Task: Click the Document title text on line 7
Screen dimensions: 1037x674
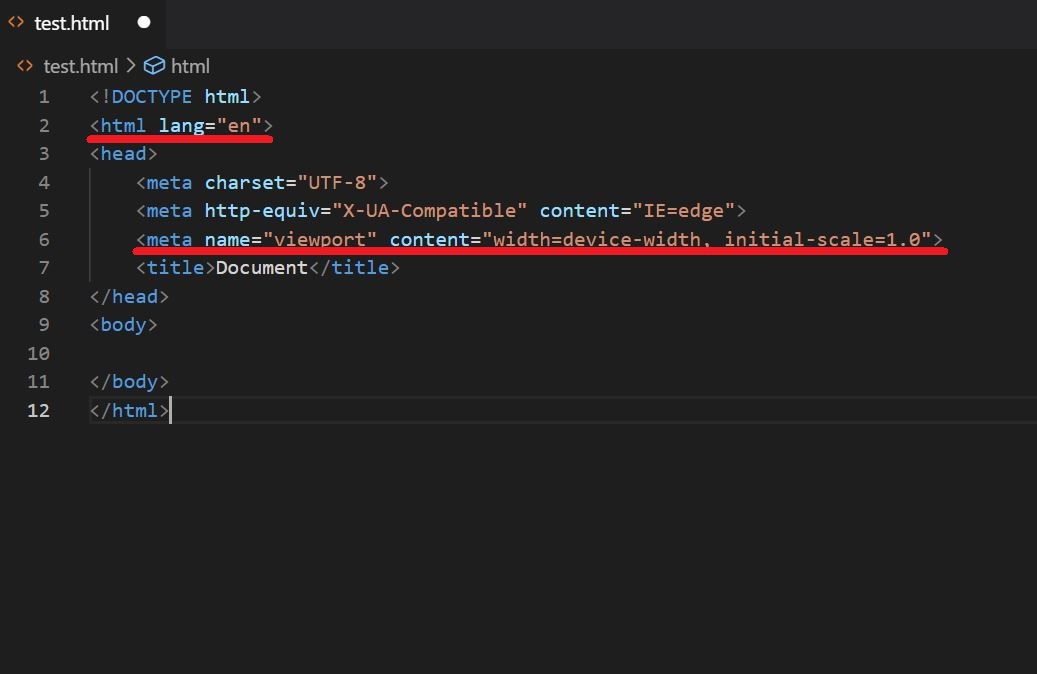Action: [262, 267]
